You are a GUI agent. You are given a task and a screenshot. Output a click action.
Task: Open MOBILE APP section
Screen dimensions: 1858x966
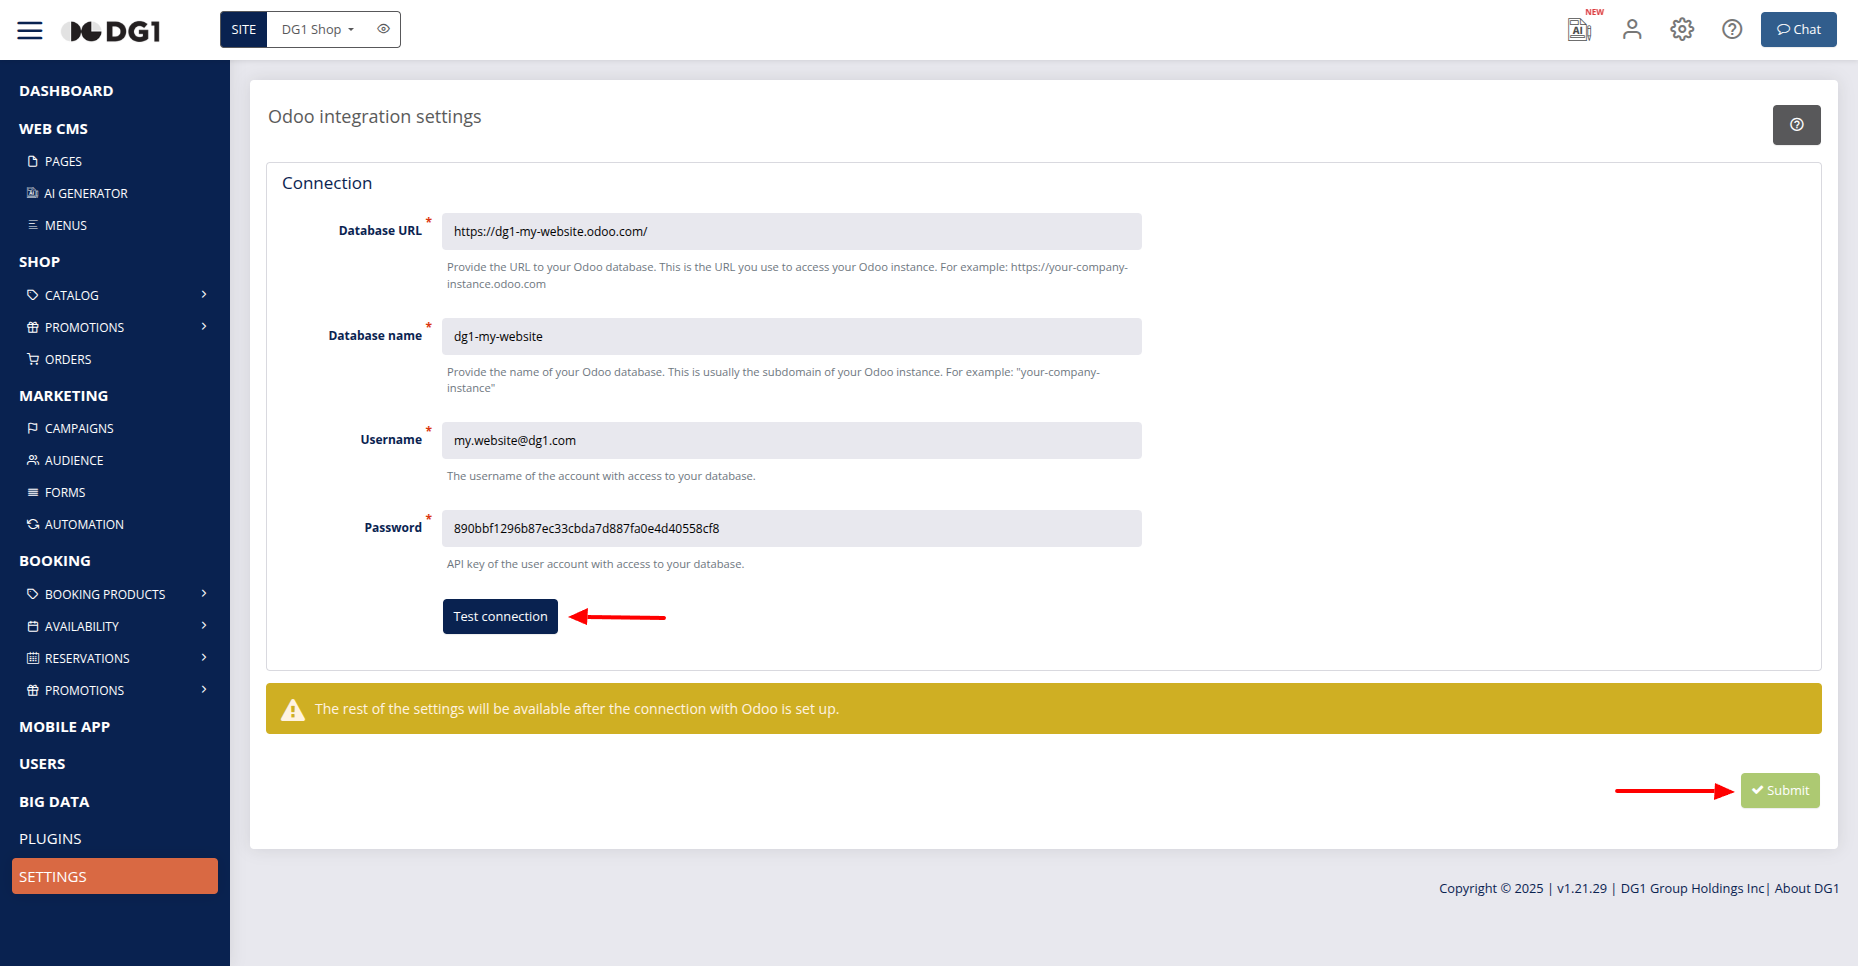point(64,727)
